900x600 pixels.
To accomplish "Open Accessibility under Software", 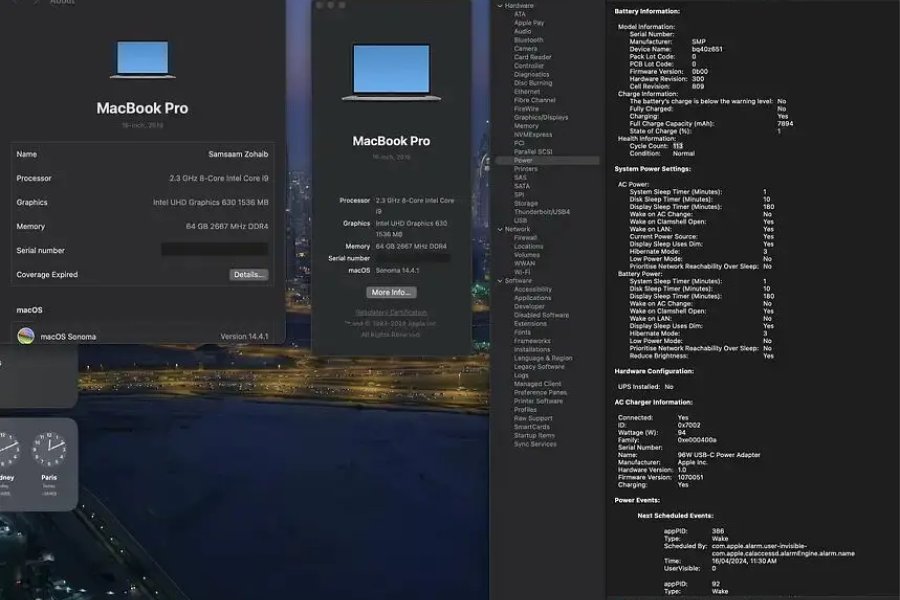I will click(x=533, y=289).
